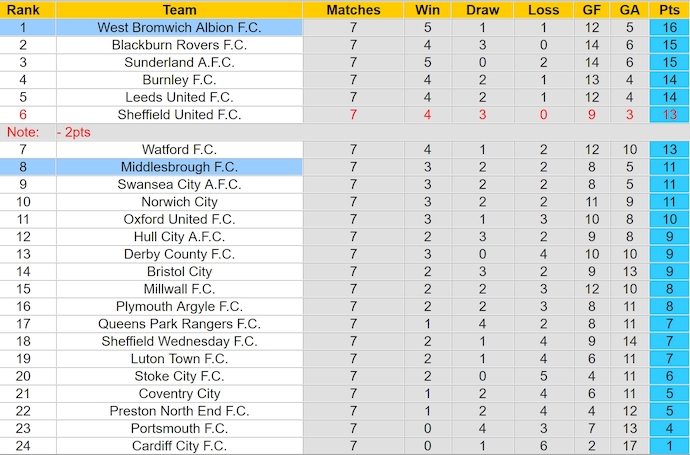This screenshot has width=690, height=455.
Task: Click the points cell showing 16
Action: pos(669,28)
